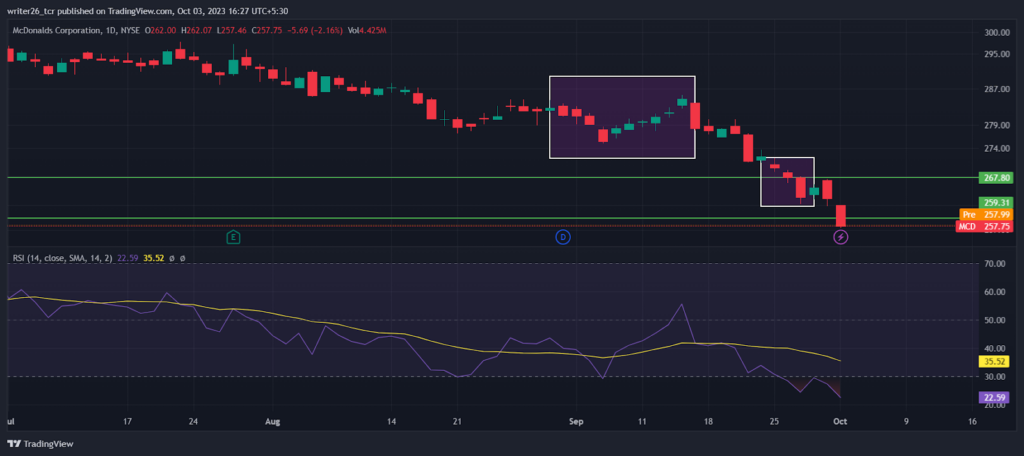
Task: Click the 17 date label on time axis
Action: [127, 421]
